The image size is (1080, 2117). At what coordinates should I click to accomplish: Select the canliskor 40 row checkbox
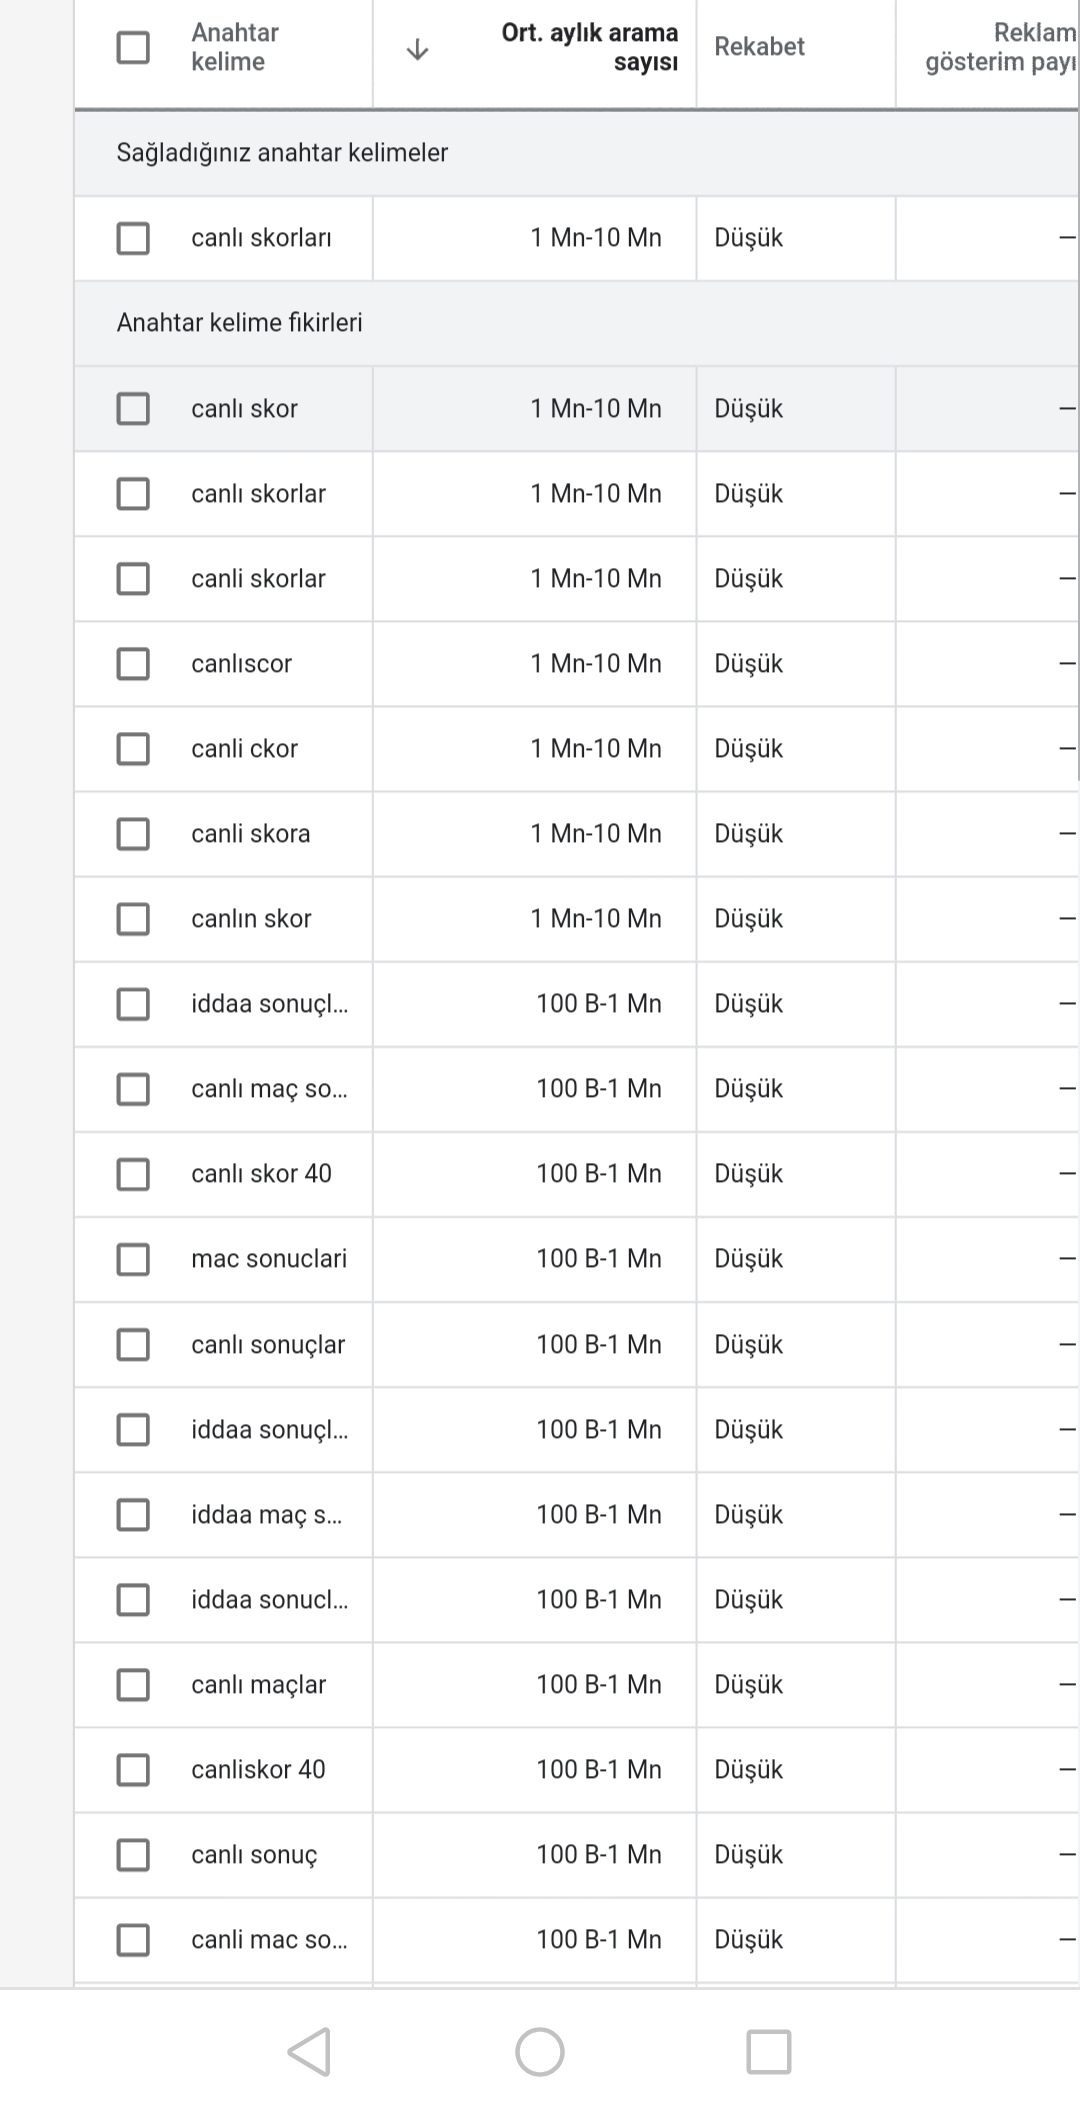pyautogui.click(x=133, y=1769)
